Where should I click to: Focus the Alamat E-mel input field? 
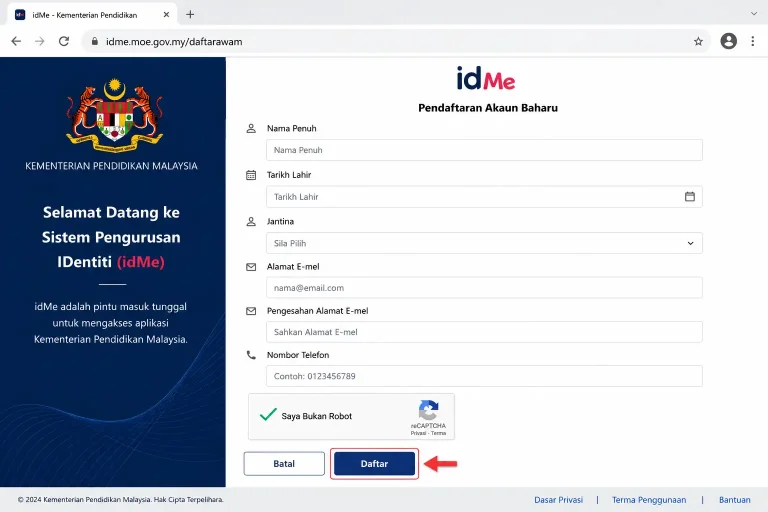pos(484,288)
